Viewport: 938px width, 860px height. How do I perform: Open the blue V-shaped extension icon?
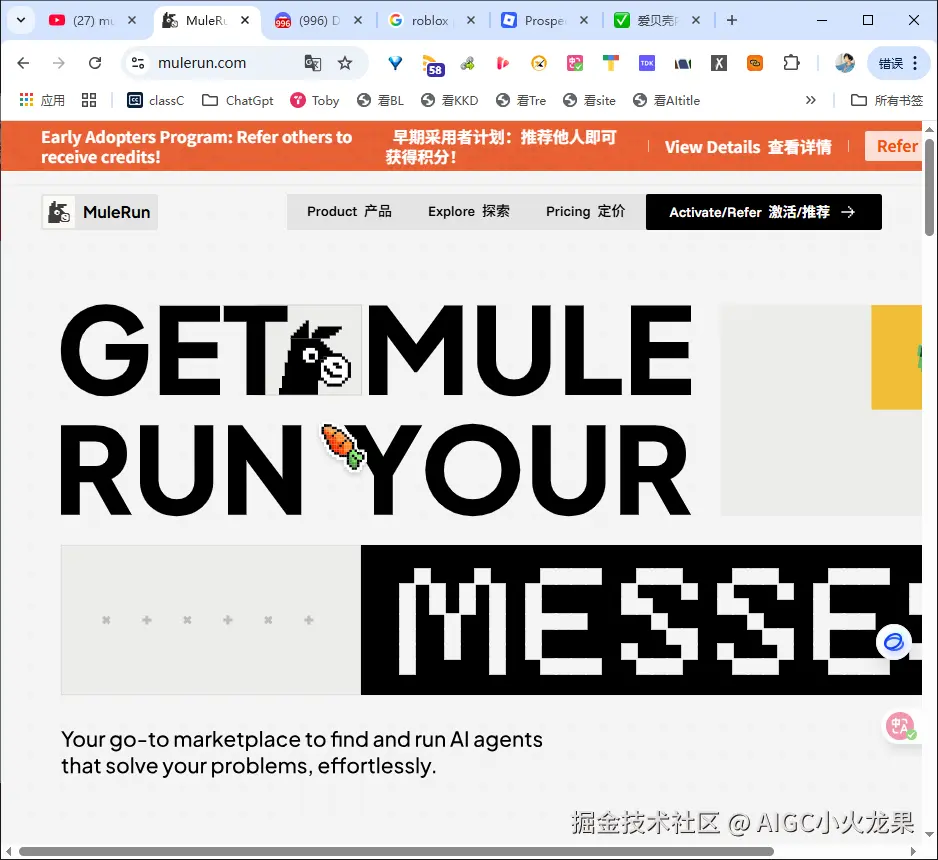tap(395, 63)
